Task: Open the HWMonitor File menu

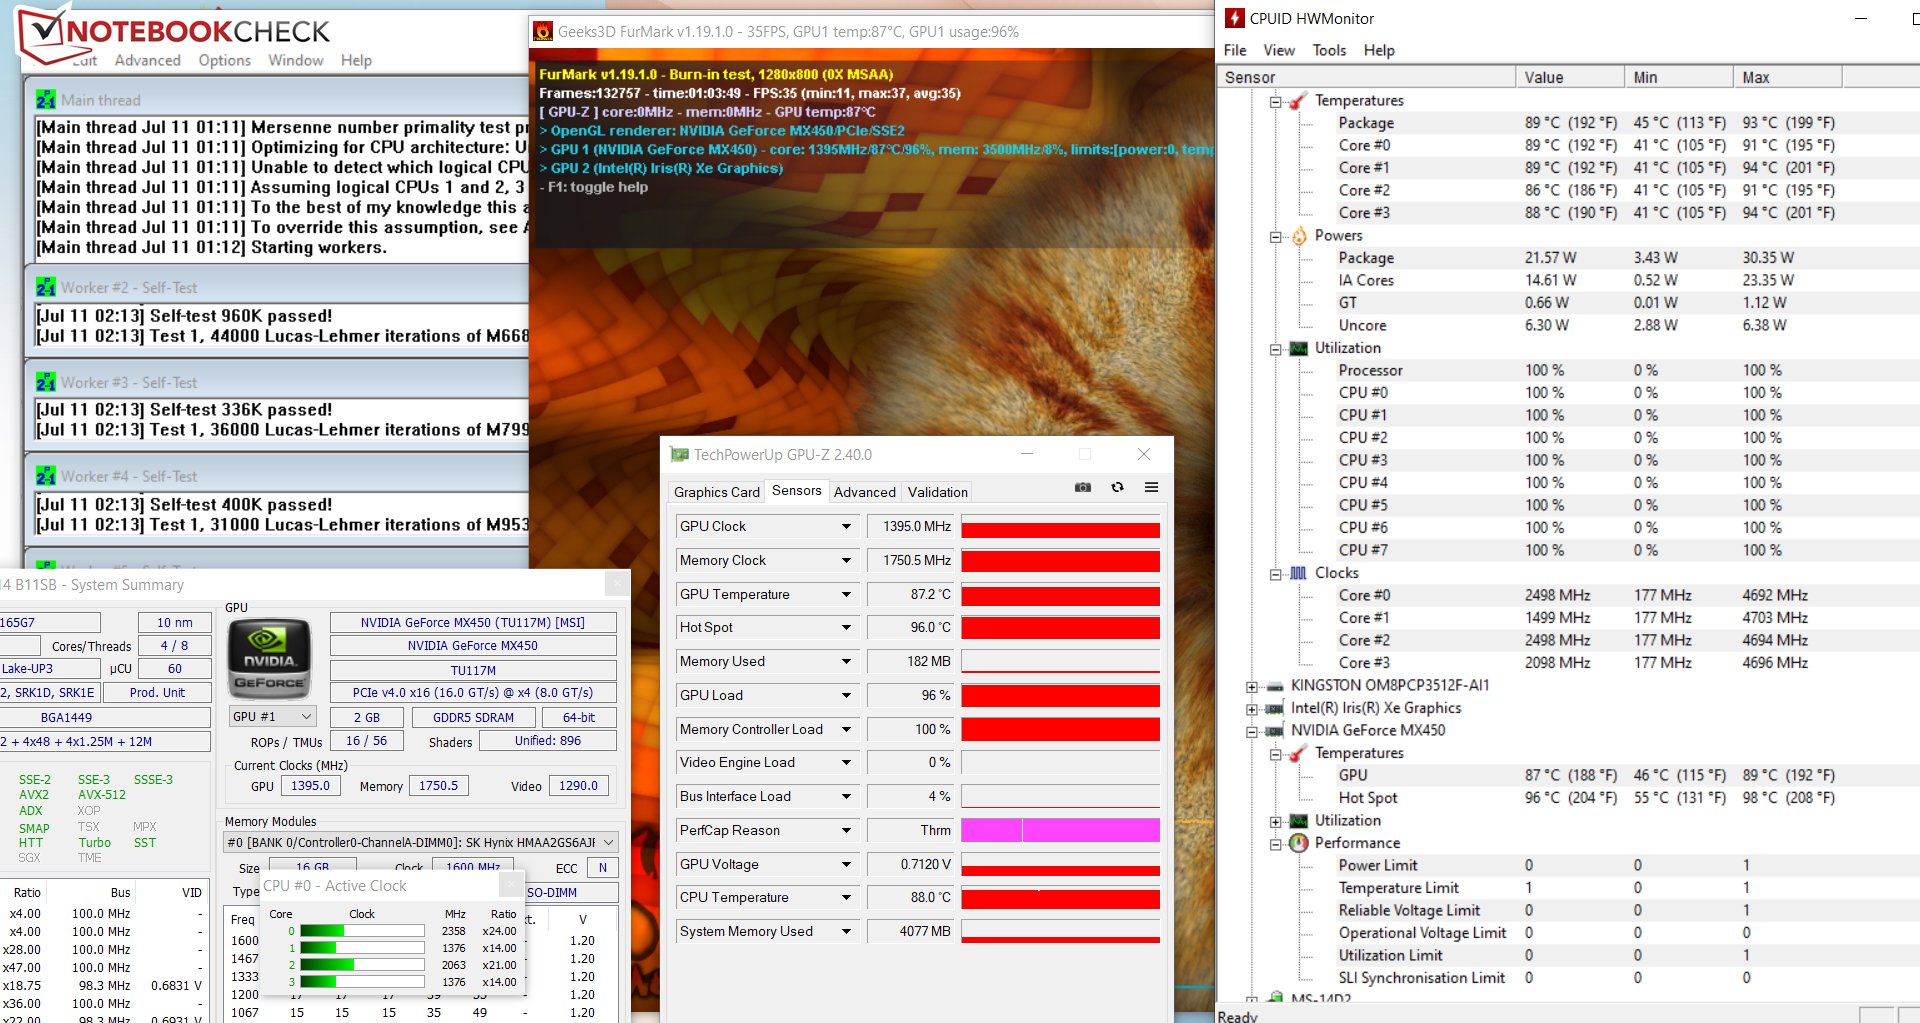Action: [1235, 50]
